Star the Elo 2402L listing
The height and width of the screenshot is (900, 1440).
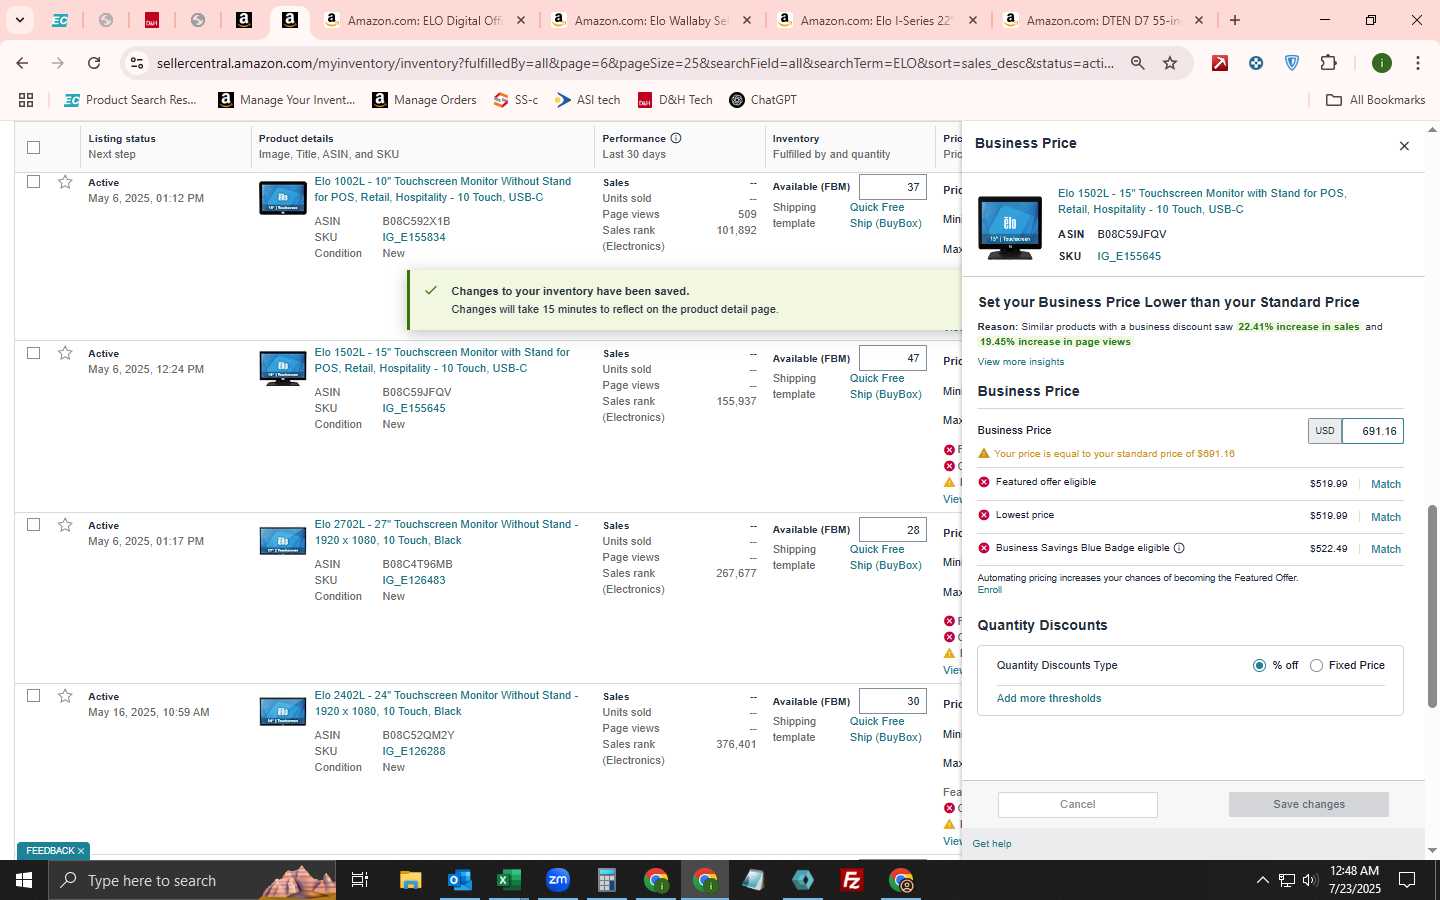[x=65, y=696]
